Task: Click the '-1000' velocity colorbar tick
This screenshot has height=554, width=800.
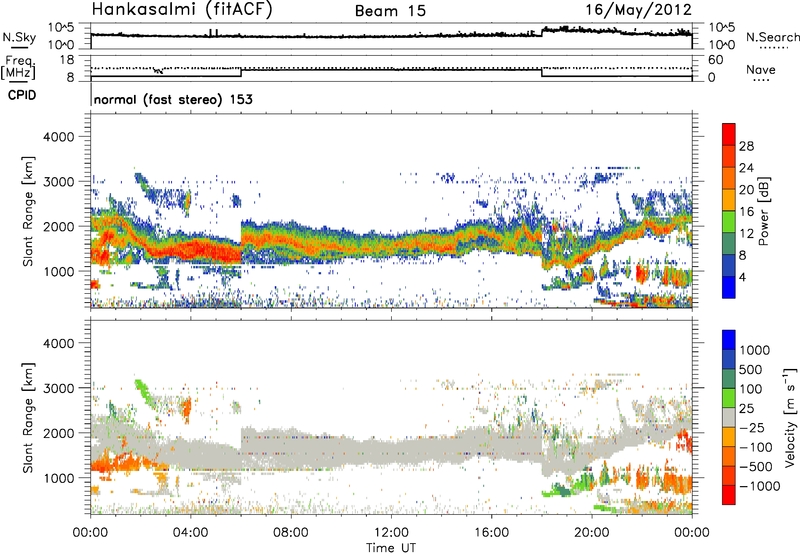Action: 760,486
